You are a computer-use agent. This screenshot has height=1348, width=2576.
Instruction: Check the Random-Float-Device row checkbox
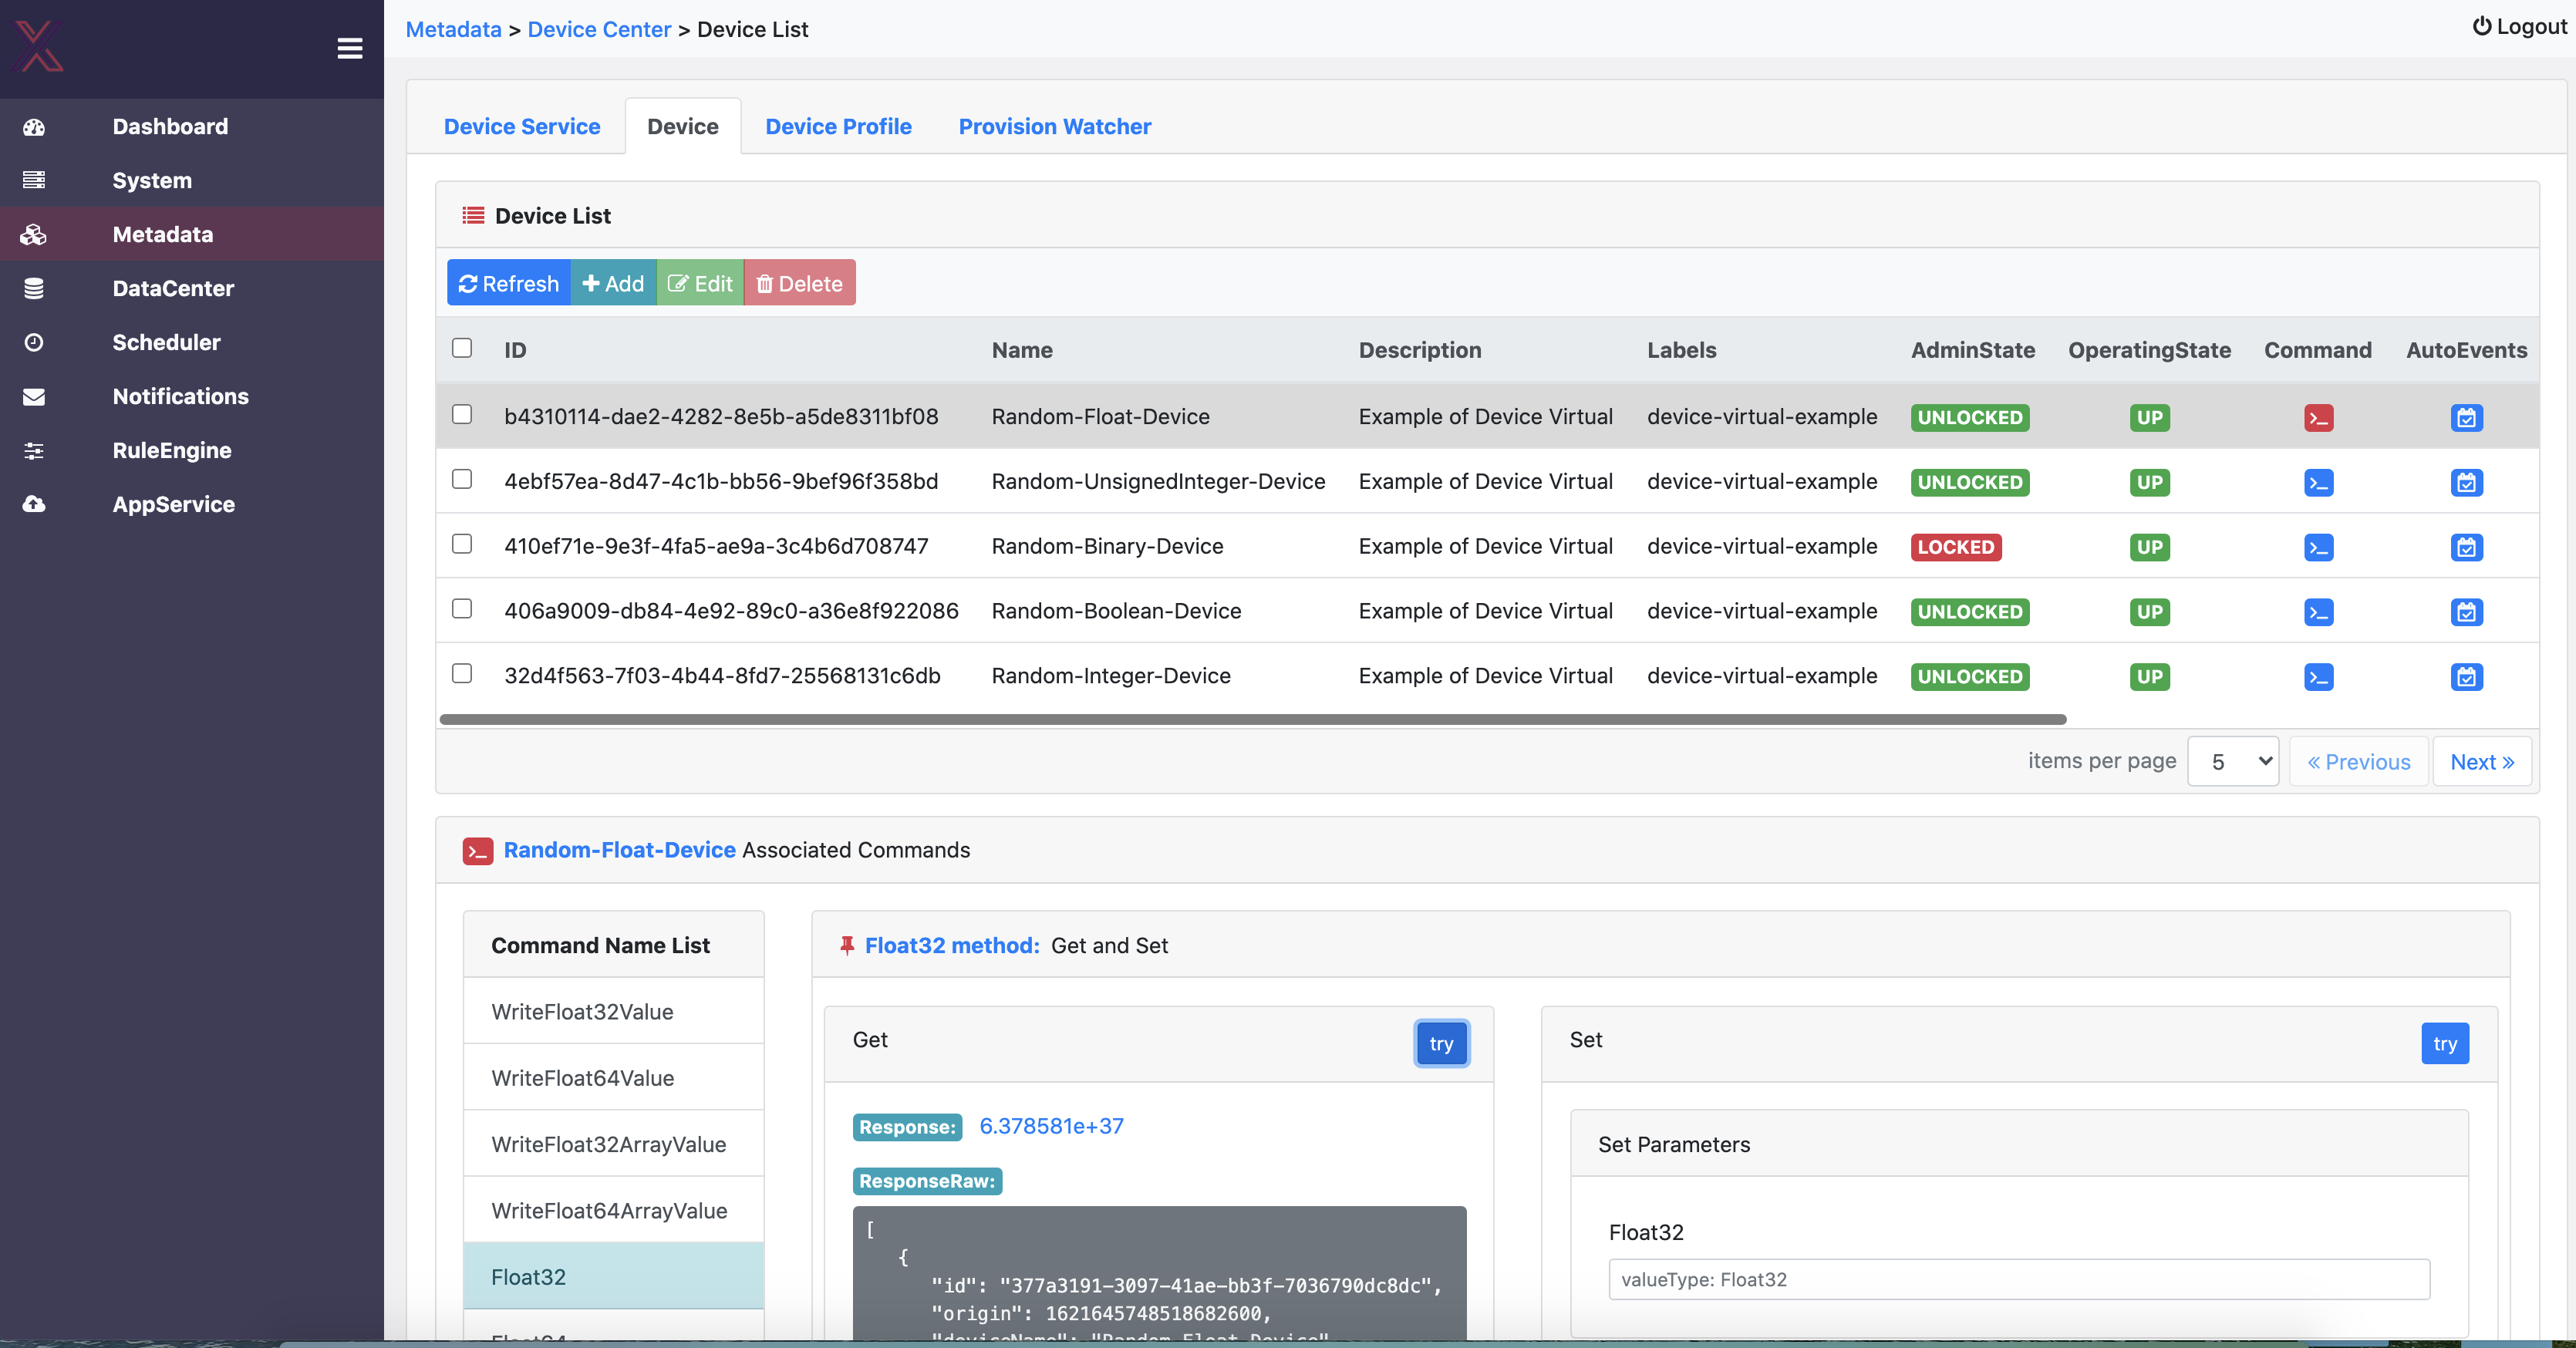click(x=461, y=414)
